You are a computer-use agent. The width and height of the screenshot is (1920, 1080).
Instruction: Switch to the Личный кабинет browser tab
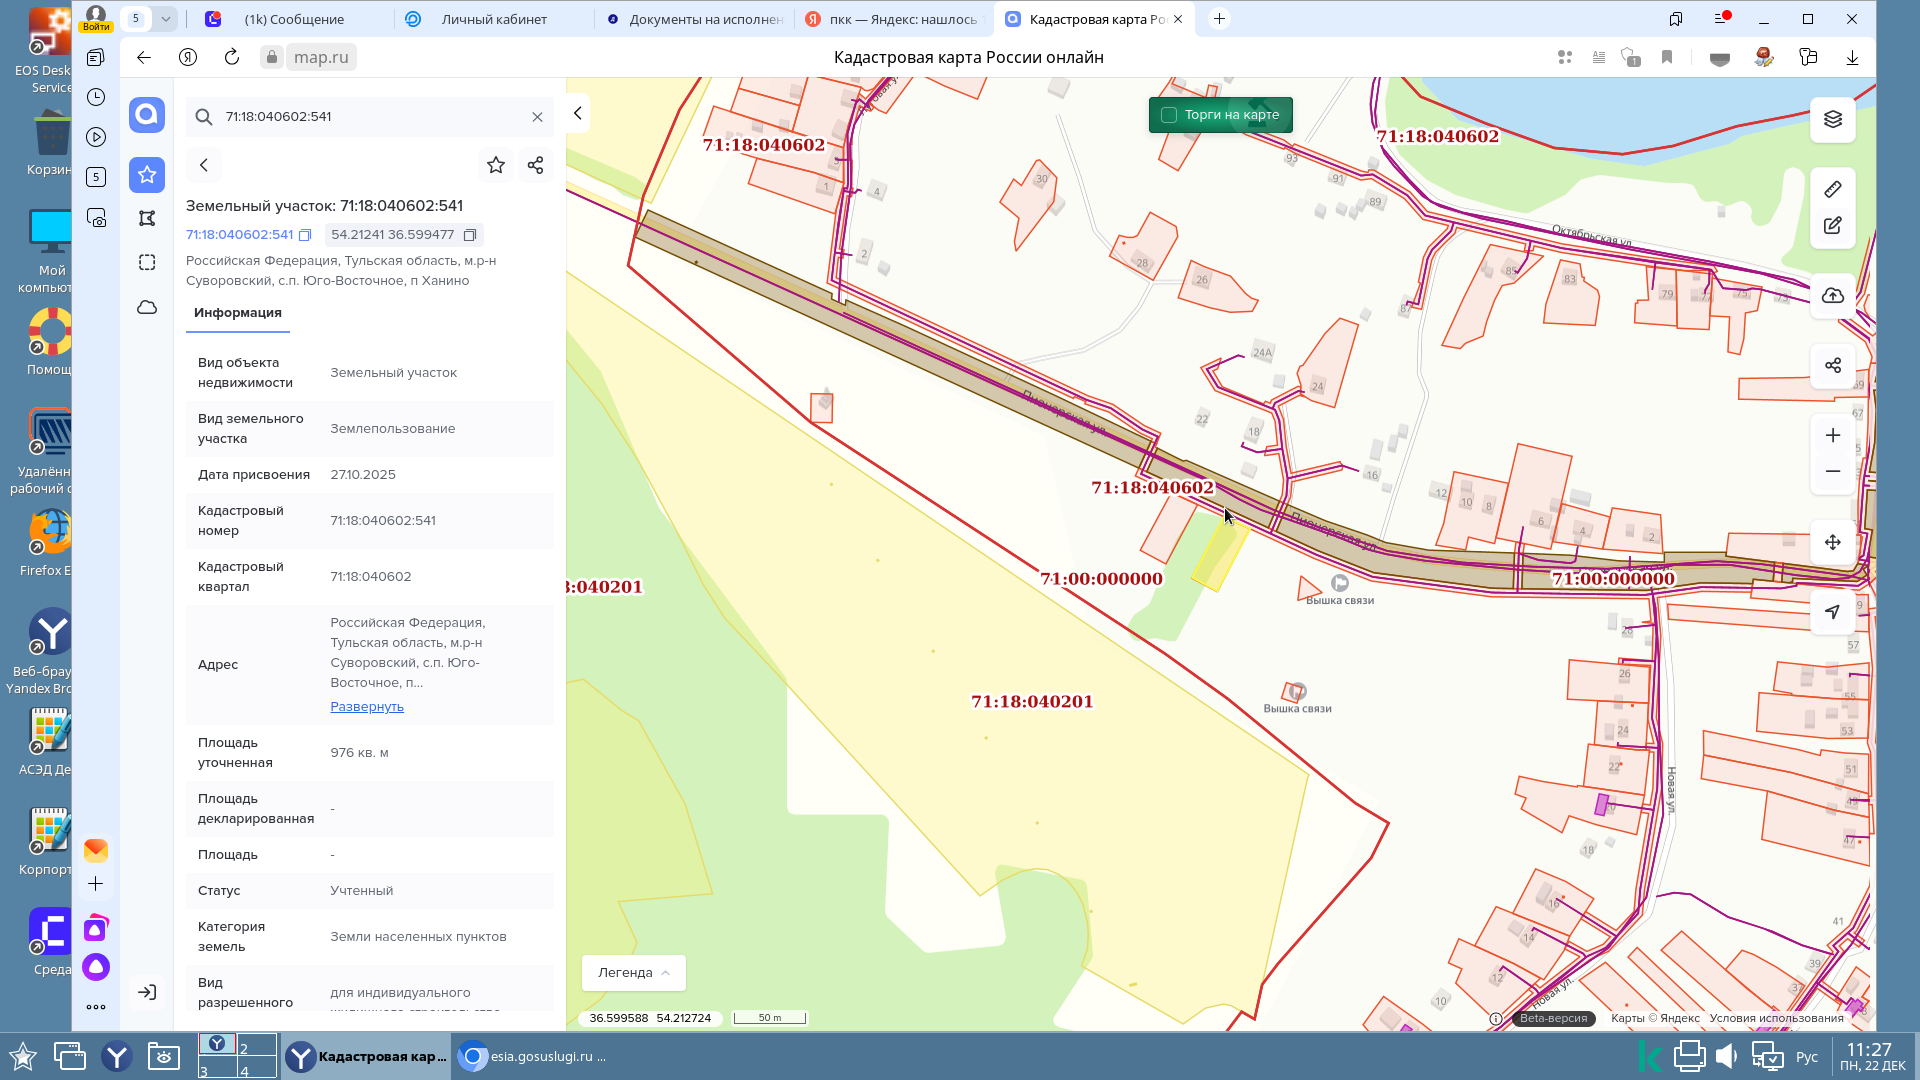494,19
